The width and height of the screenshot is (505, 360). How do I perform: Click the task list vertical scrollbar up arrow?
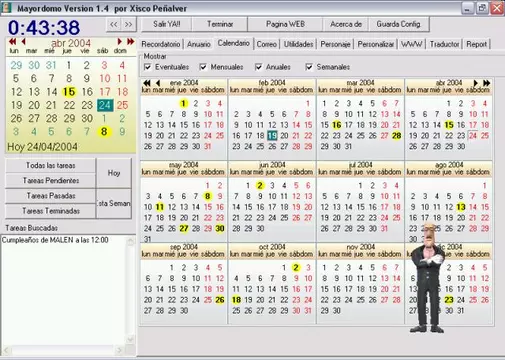(130, 241)
